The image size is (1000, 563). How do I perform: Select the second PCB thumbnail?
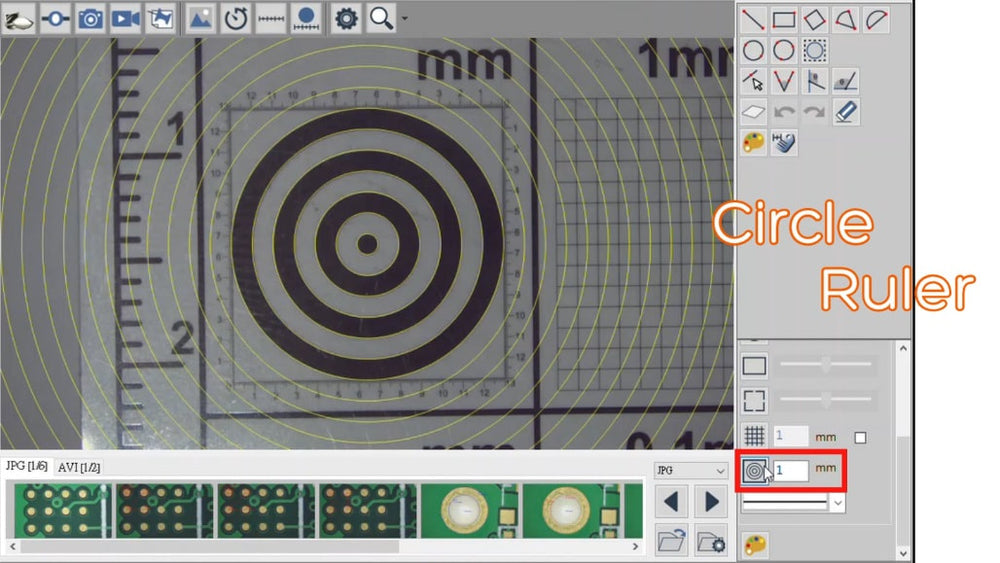pos(165,510)
